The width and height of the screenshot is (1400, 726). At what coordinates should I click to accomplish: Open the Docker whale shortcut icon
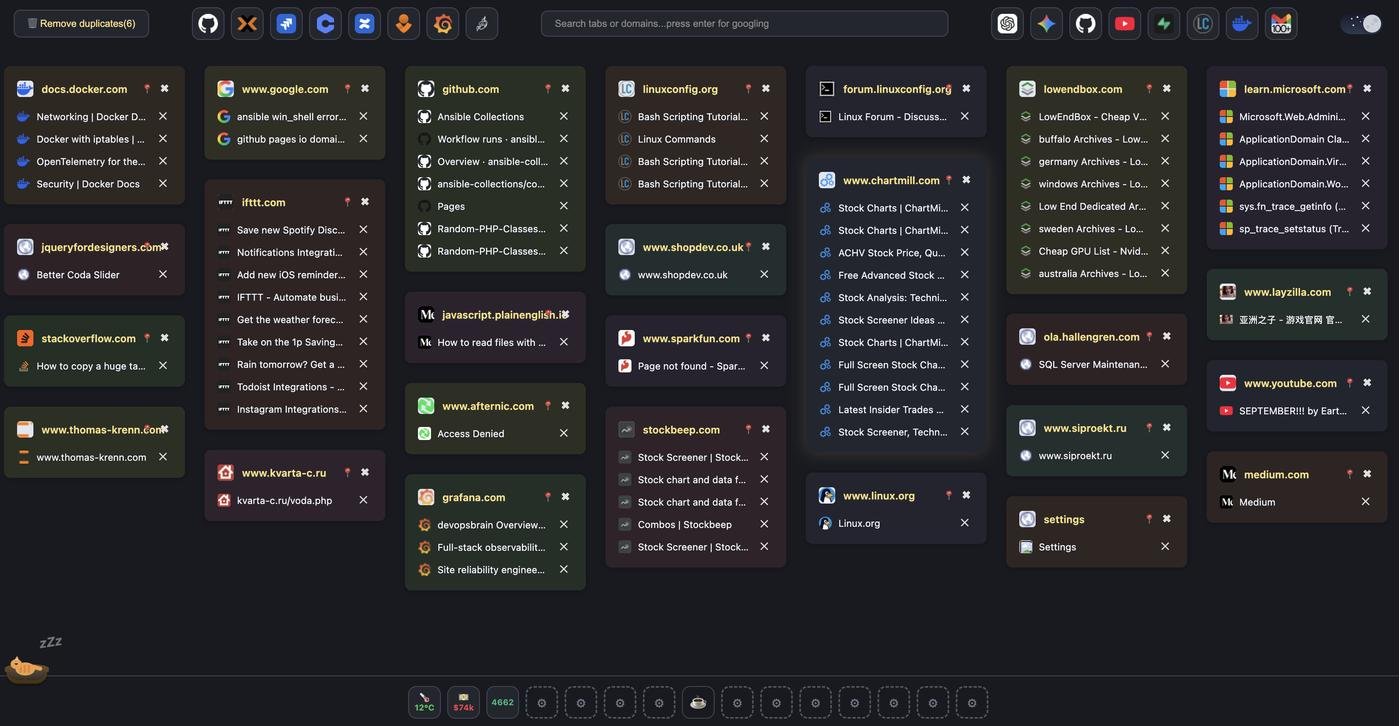1241,23
